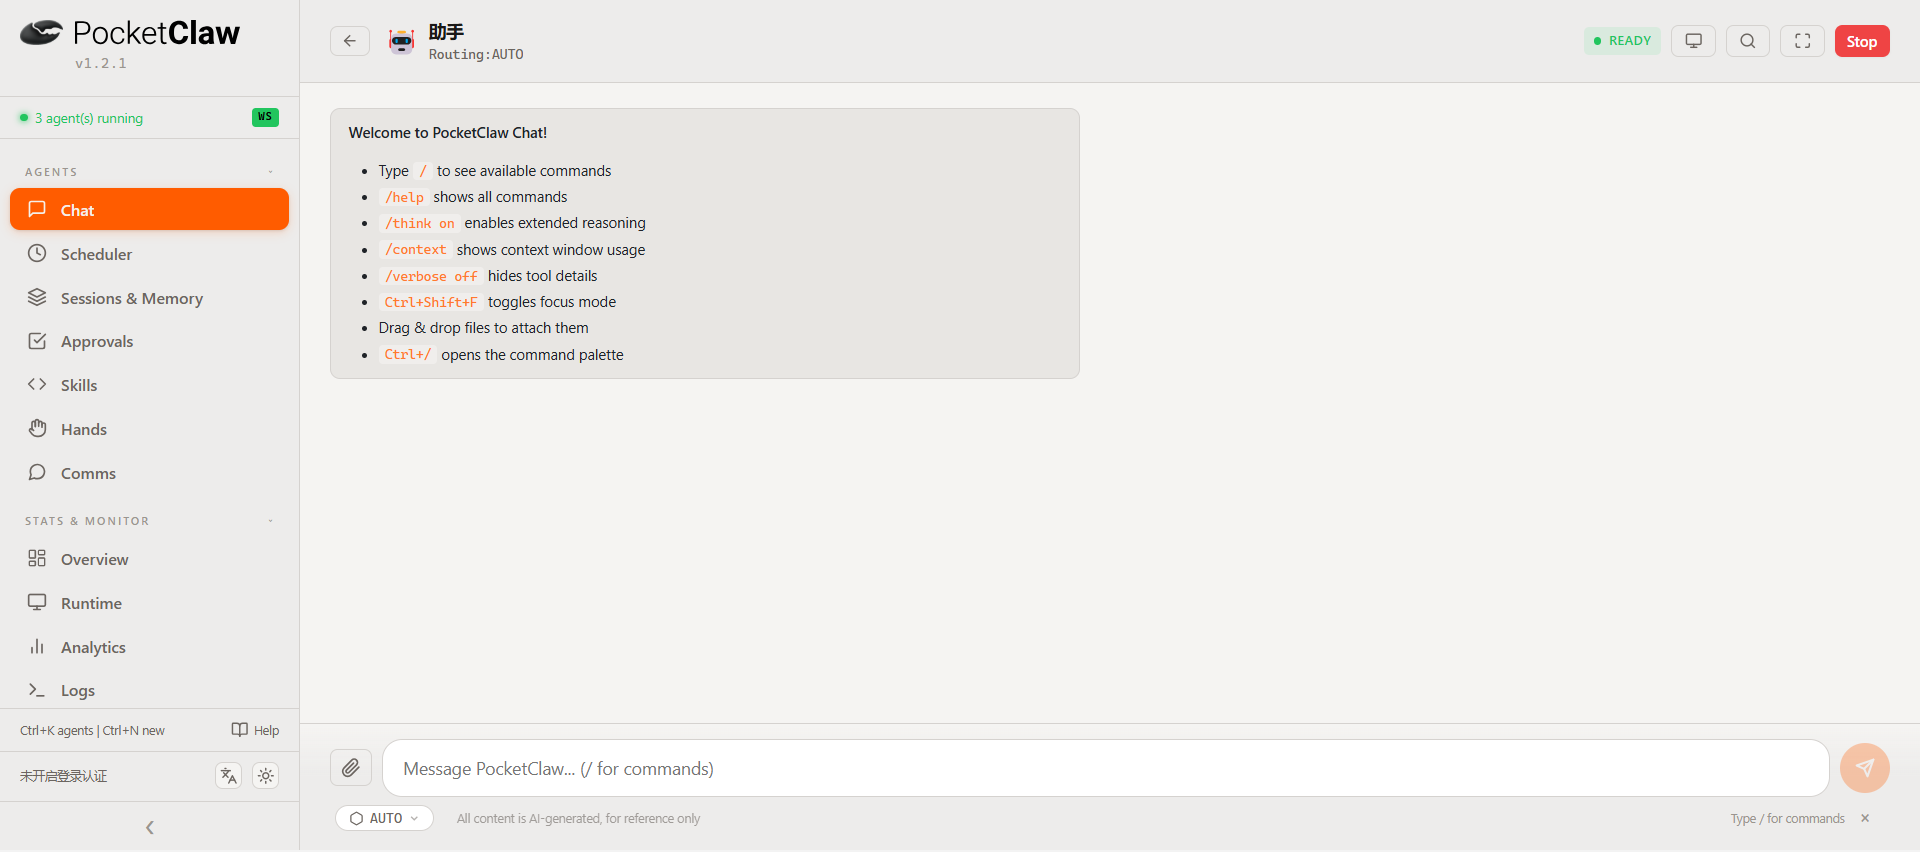The width and height of the screenshot is (1920, 852).
Task: Click 'Welcome to PocketClaw Chat!' heading
Action: coord(448,133)
